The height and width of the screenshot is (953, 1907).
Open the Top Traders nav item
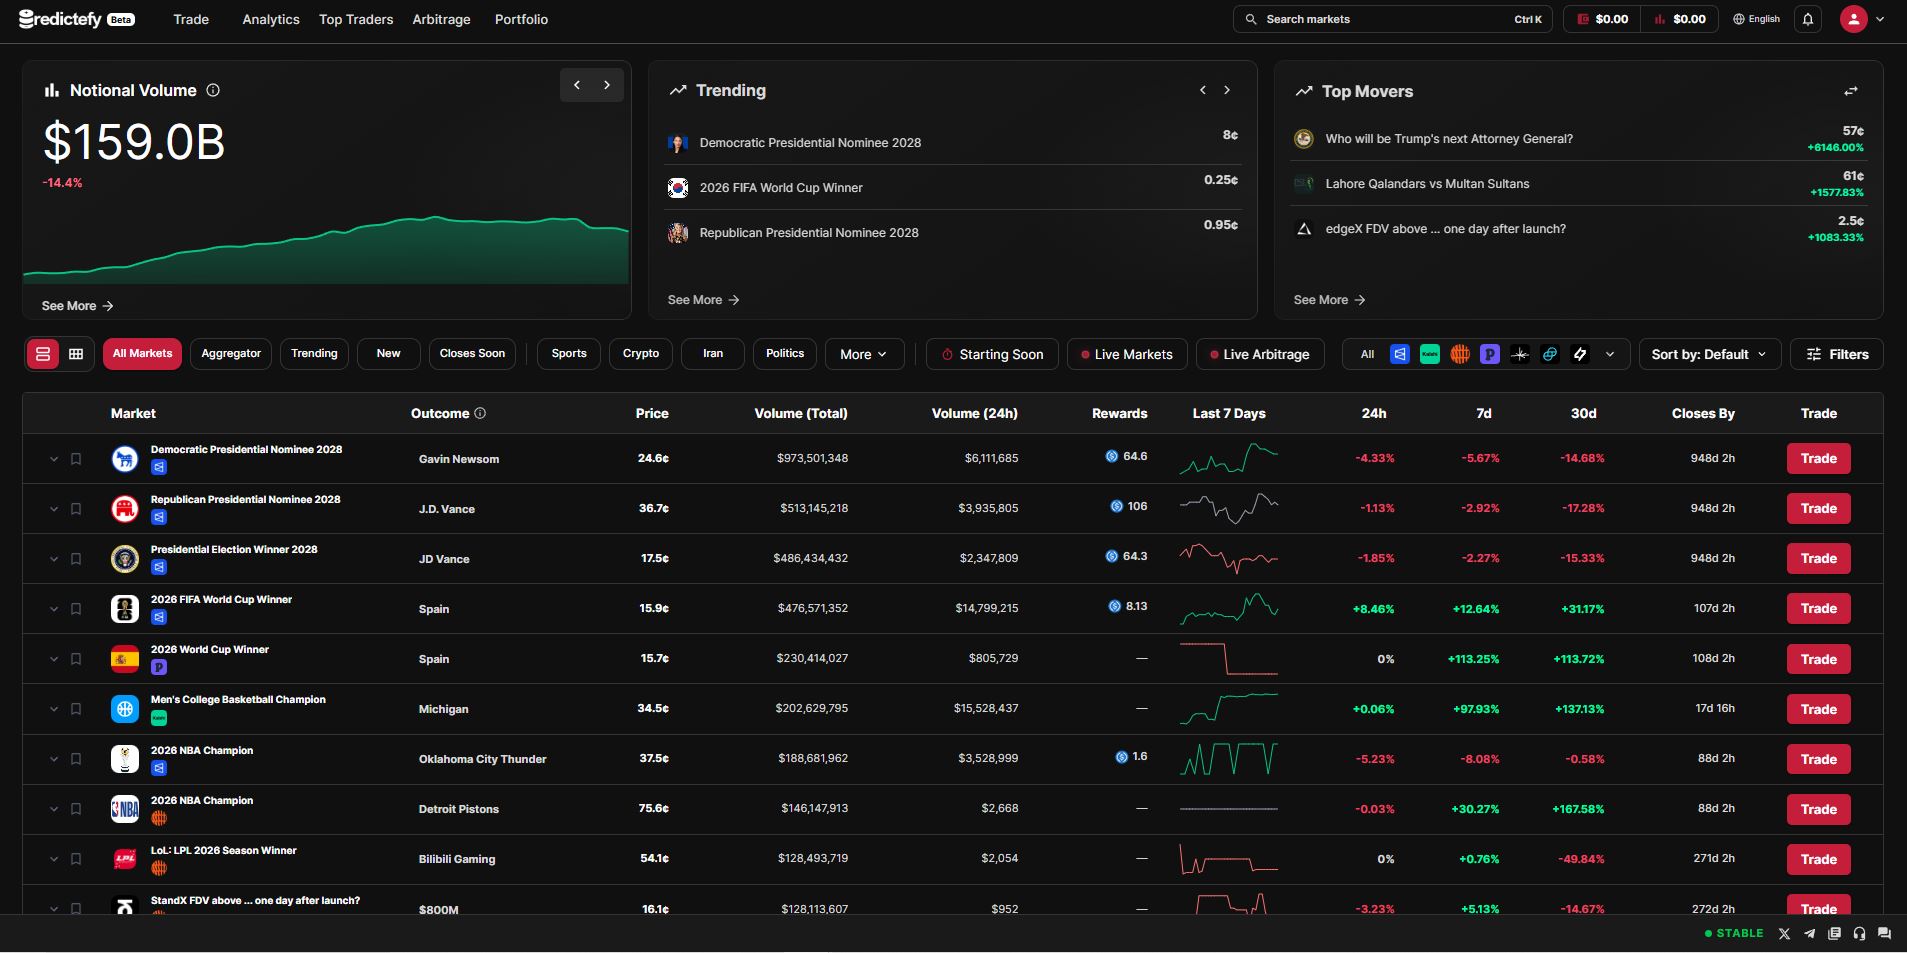click(356, 19)
